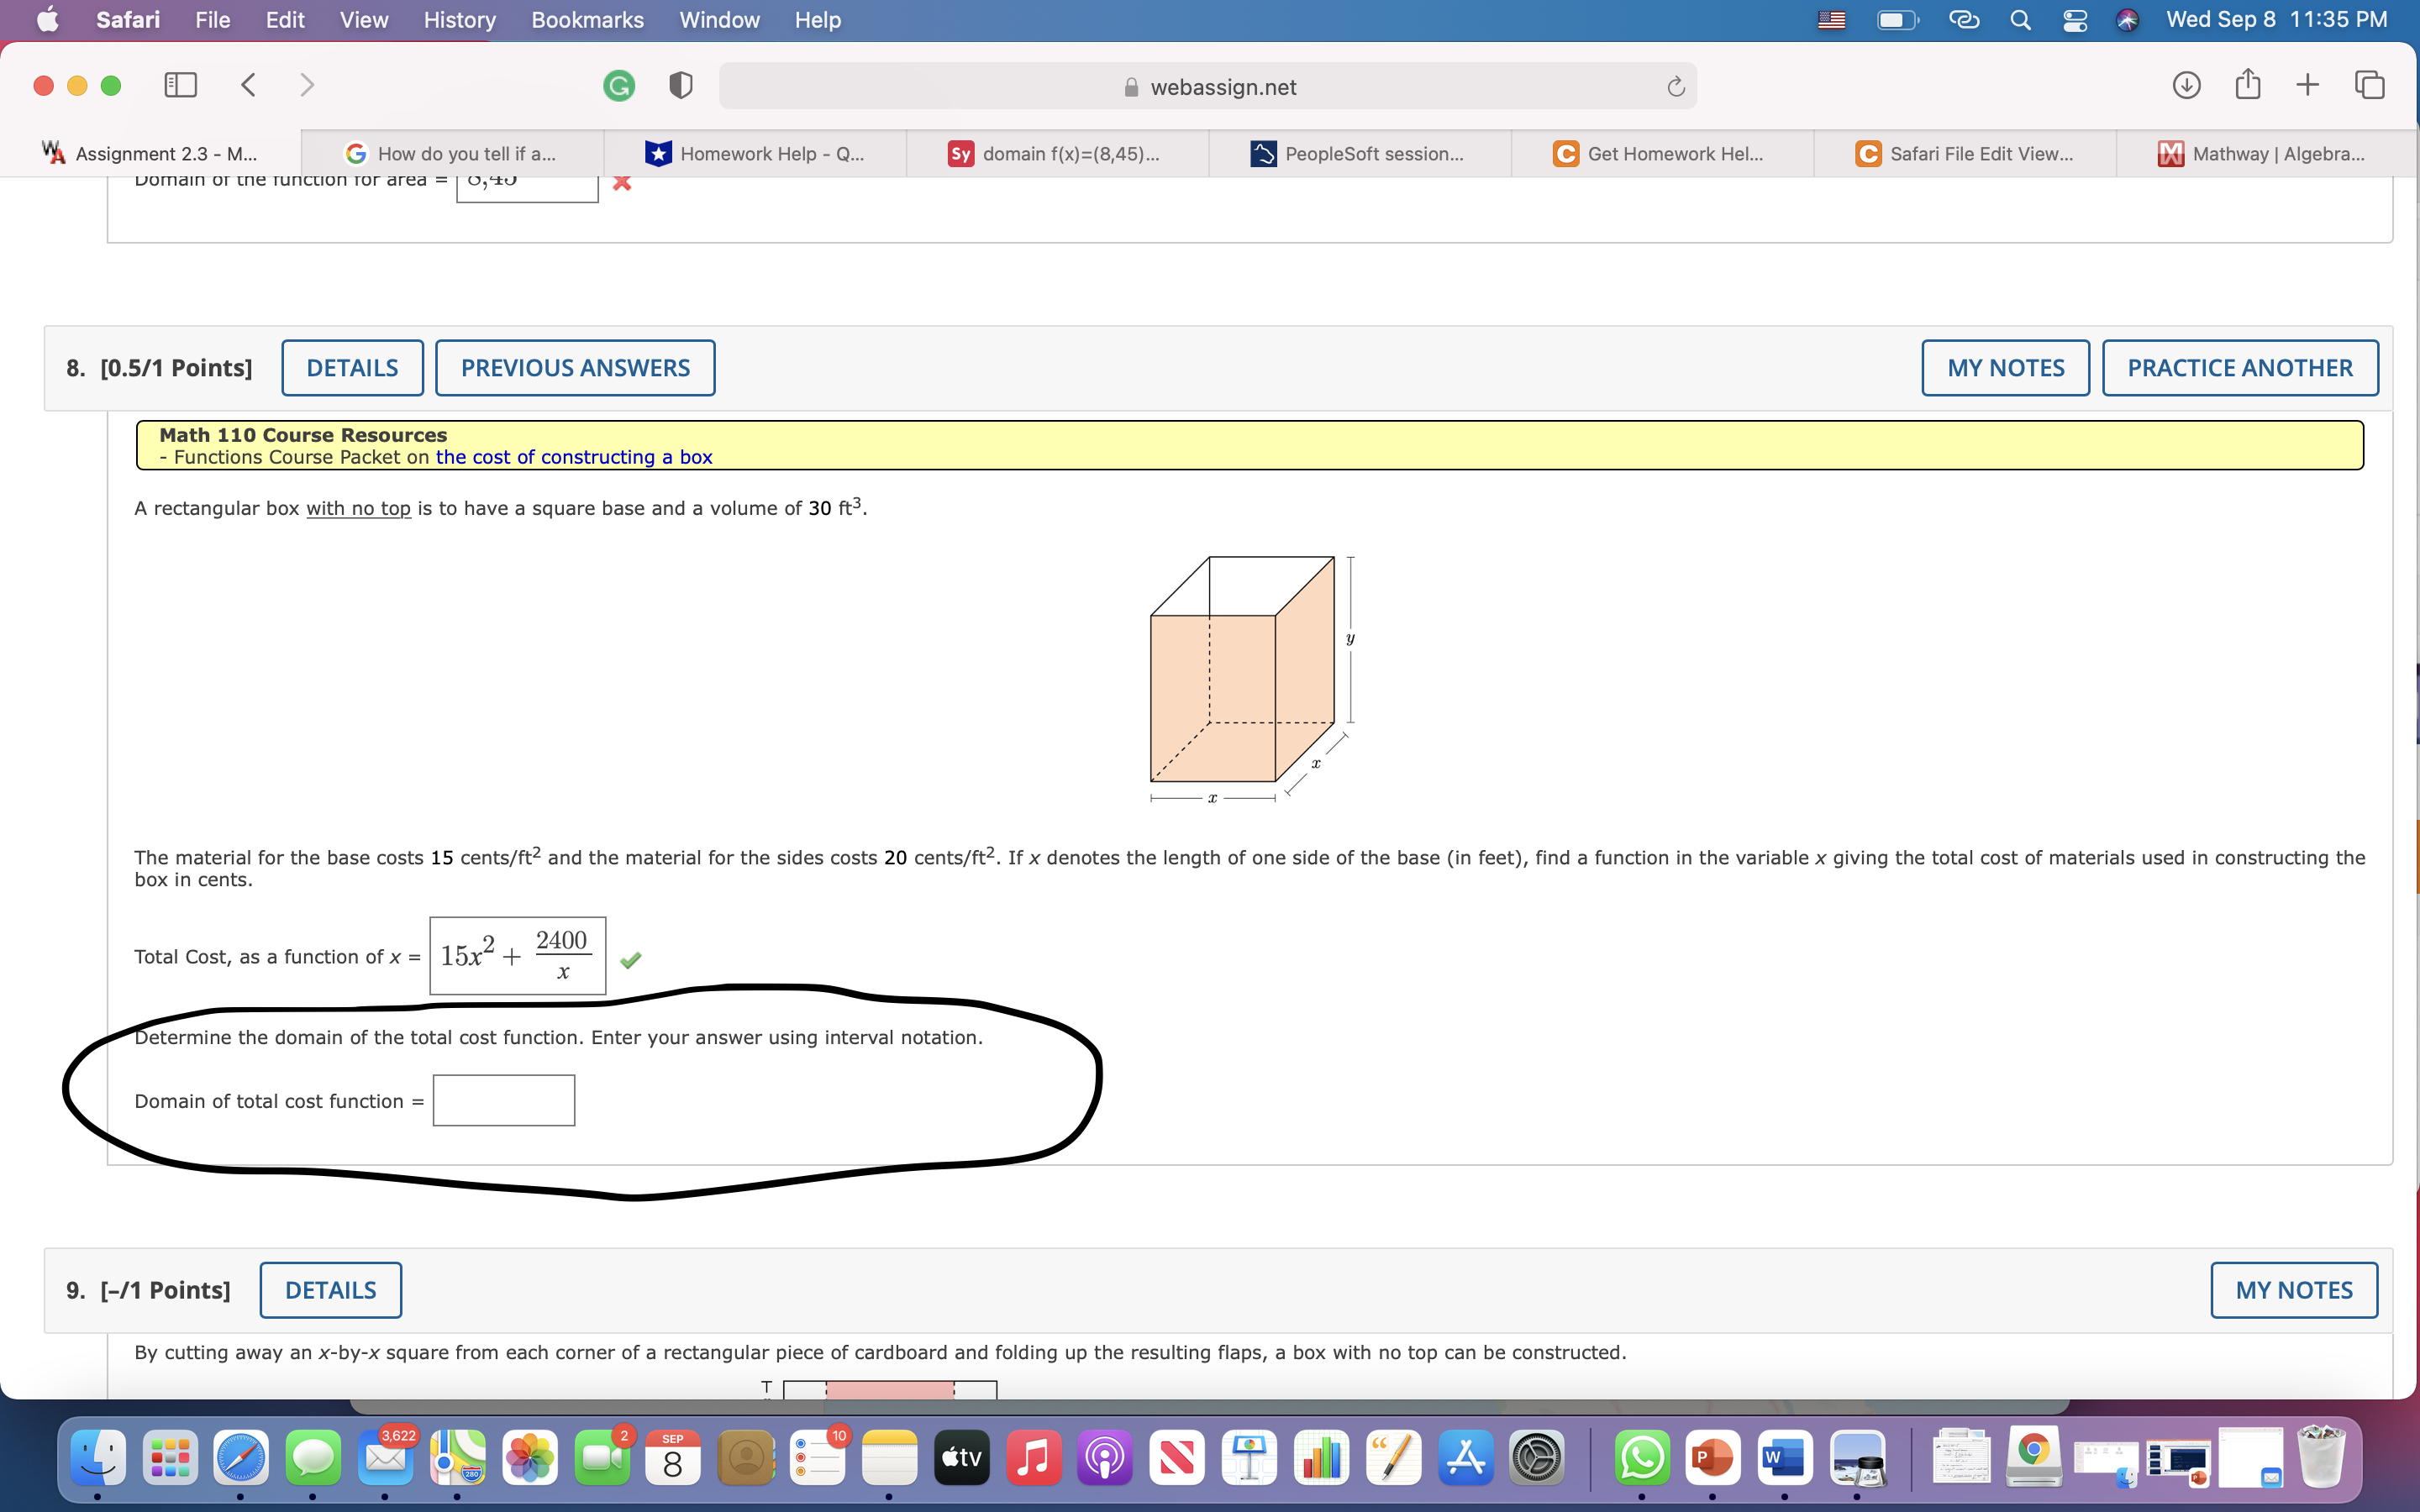The width and height of the screenshot is (2420, 1512).
Task: Toggle the Safari sidebar panel icon
Action: tap(180, 85)
